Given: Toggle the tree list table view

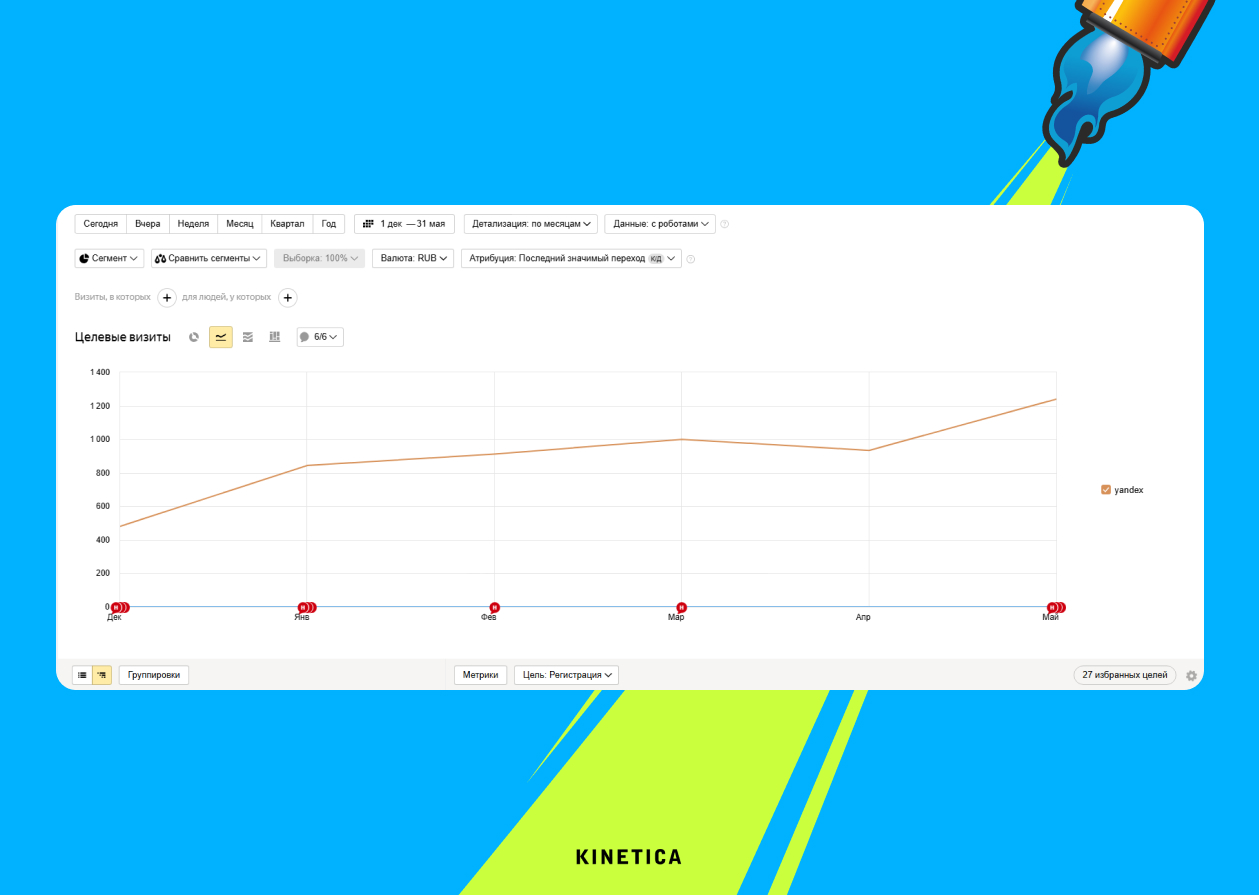Looking at the screenshot, I should pyautogui.click(x=102, y=675).
